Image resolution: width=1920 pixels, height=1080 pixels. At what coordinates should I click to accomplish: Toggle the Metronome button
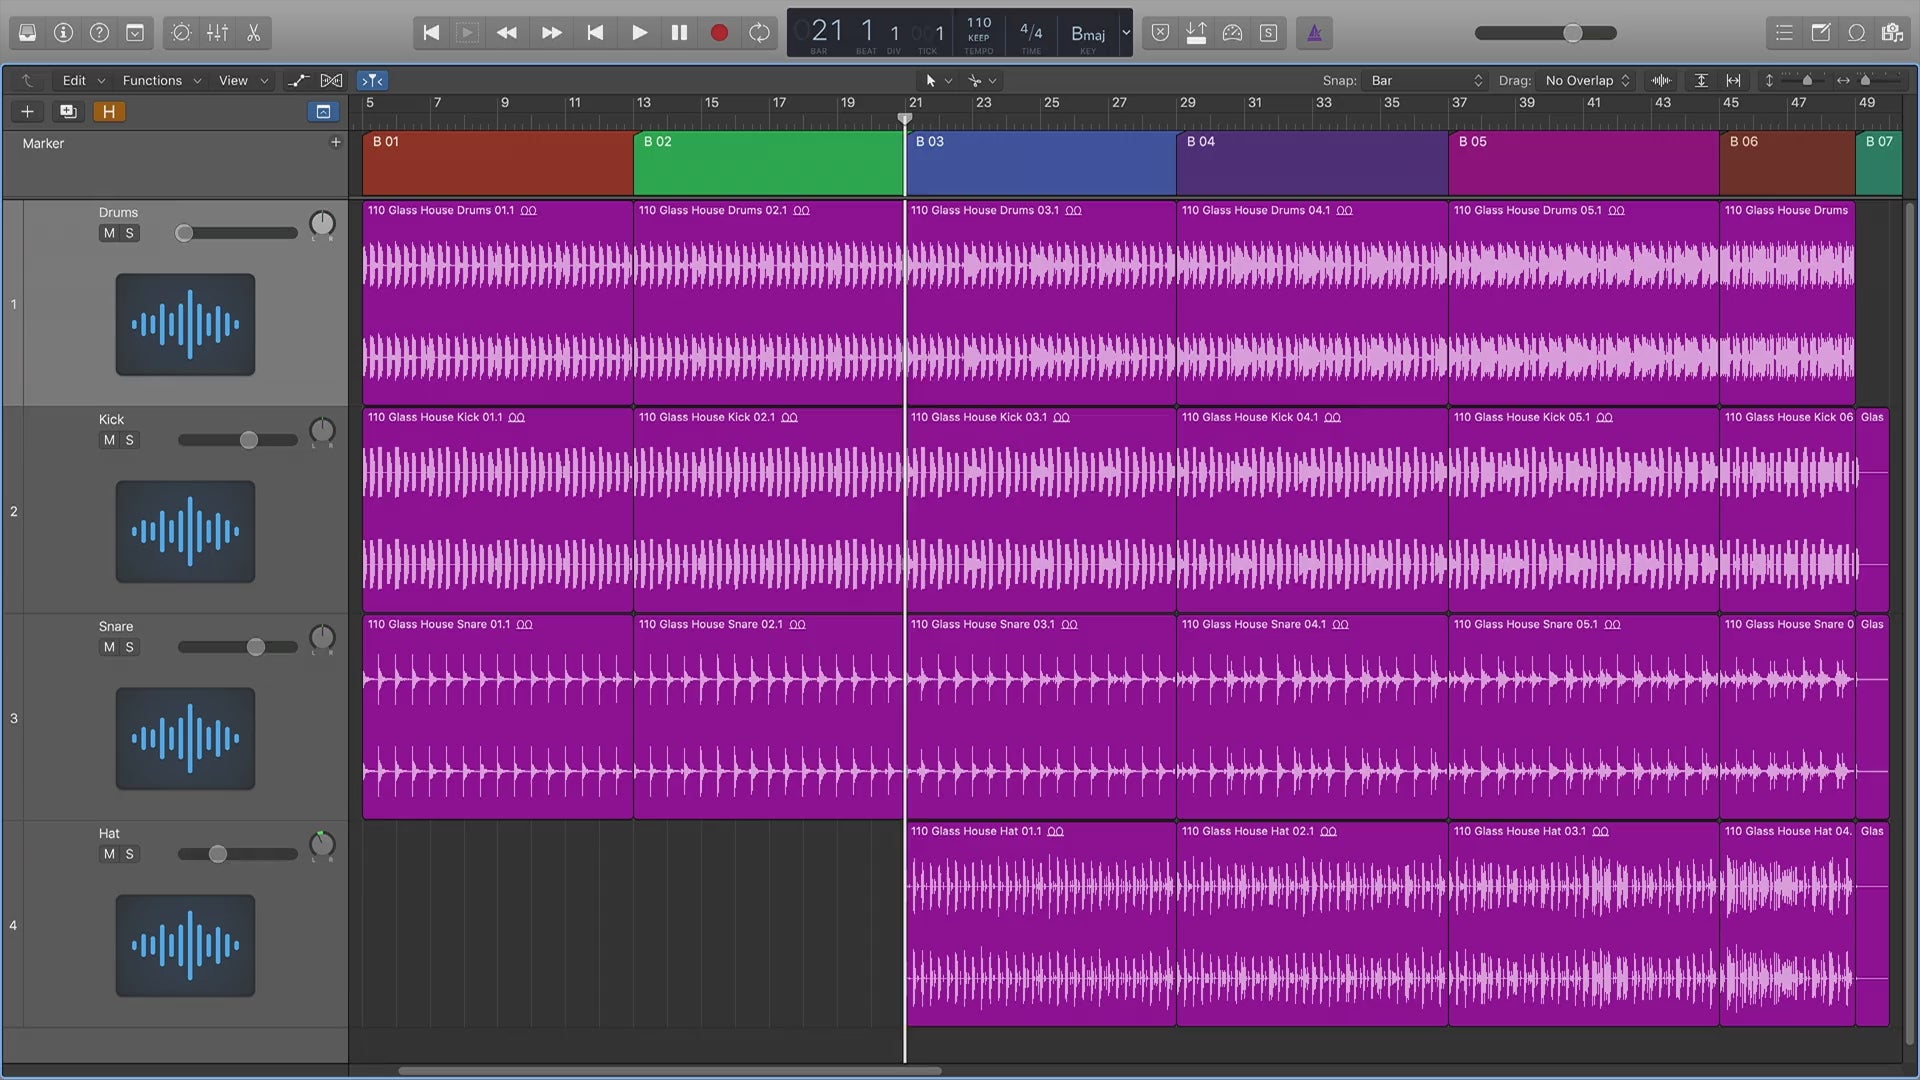click(1314, 33)
